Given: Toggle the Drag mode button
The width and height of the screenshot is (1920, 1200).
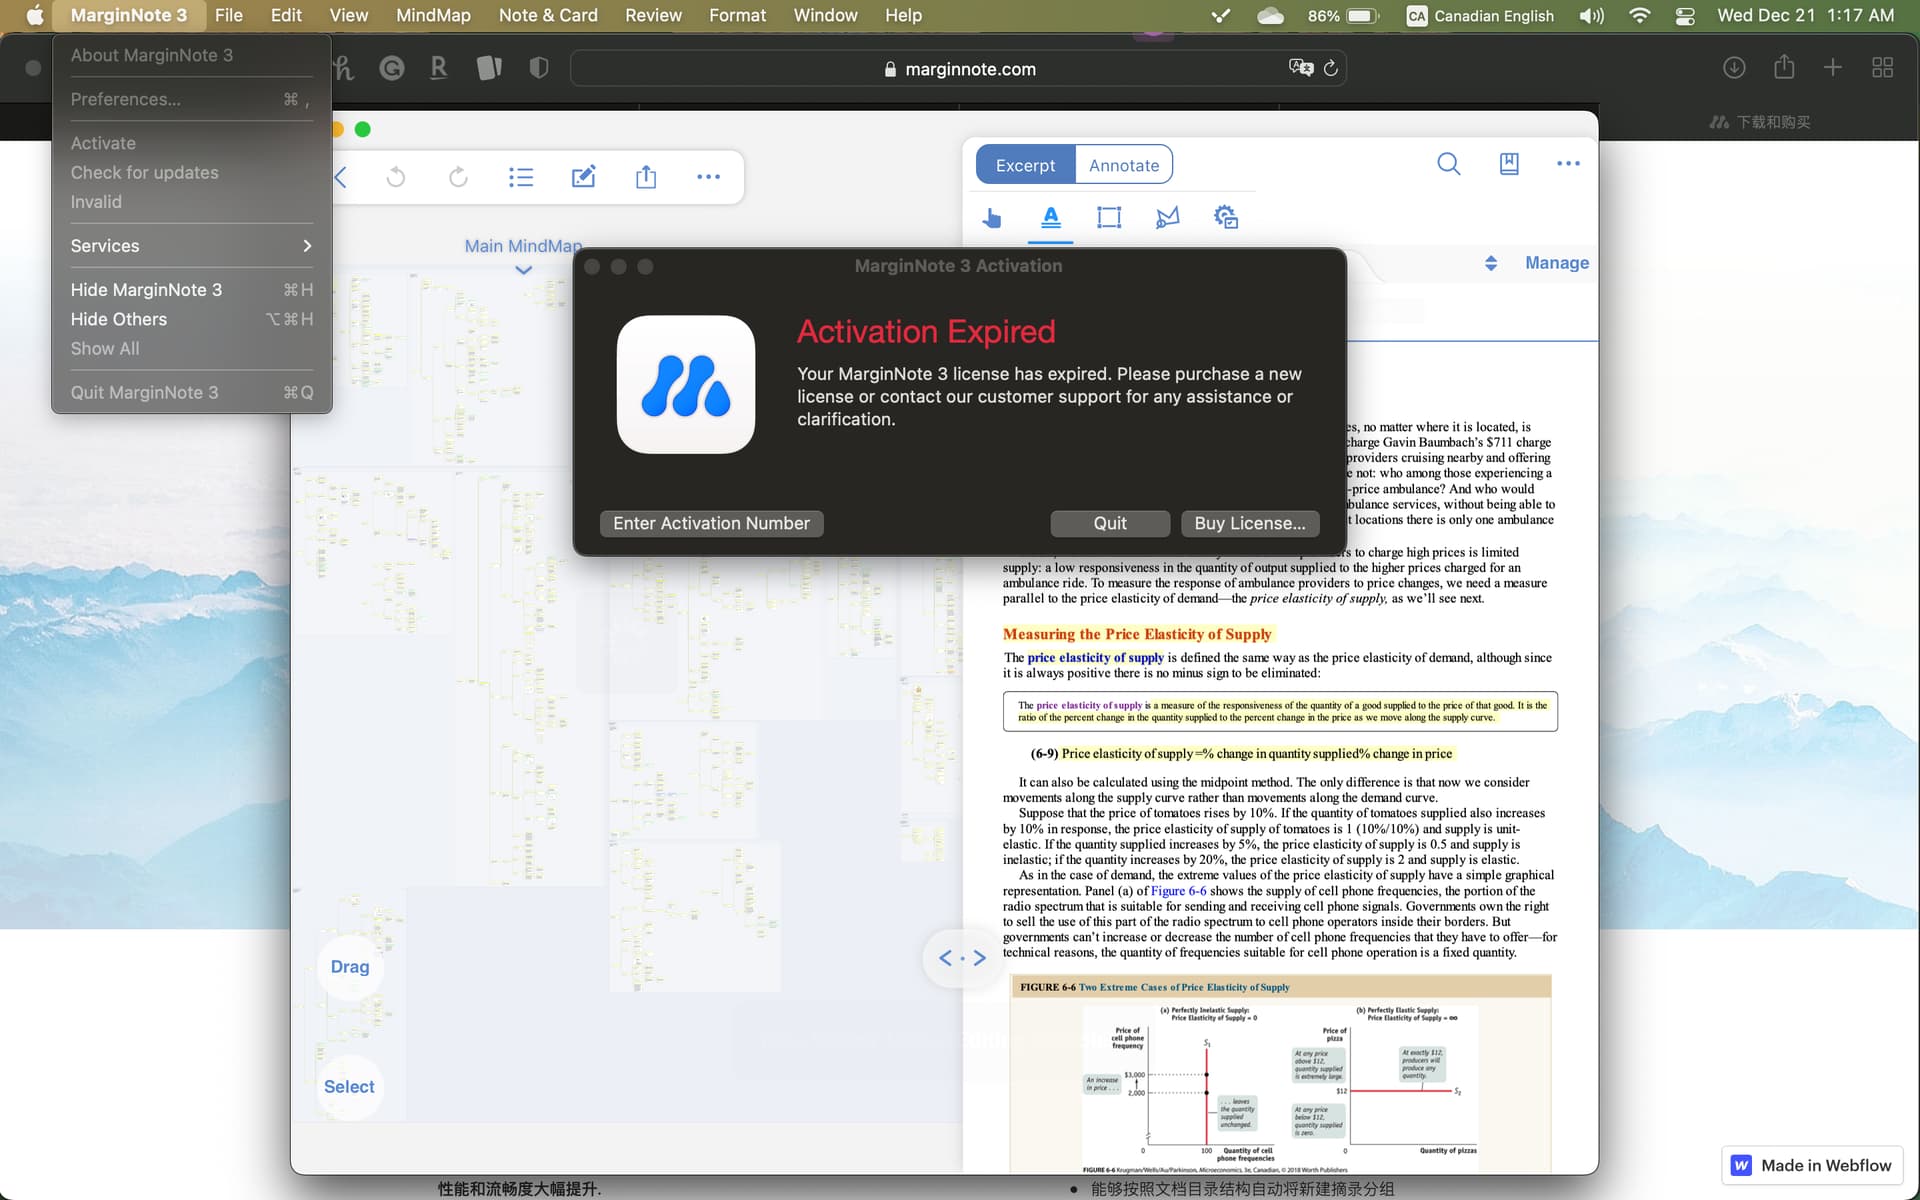Looking at the screenshot, I should pyautogui.click(x=350, y=967).
